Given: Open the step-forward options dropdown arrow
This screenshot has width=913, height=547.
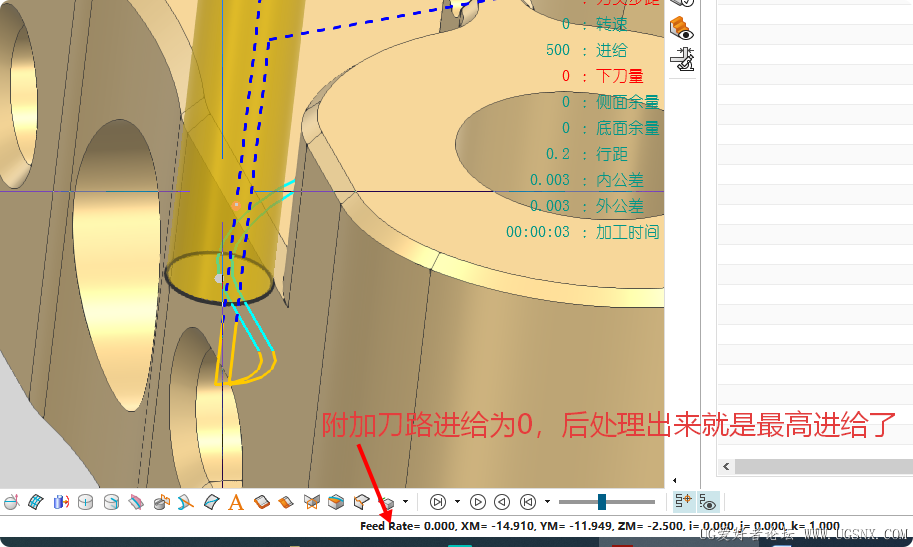Looking at the screenshot, I should [x=457, y=502].
